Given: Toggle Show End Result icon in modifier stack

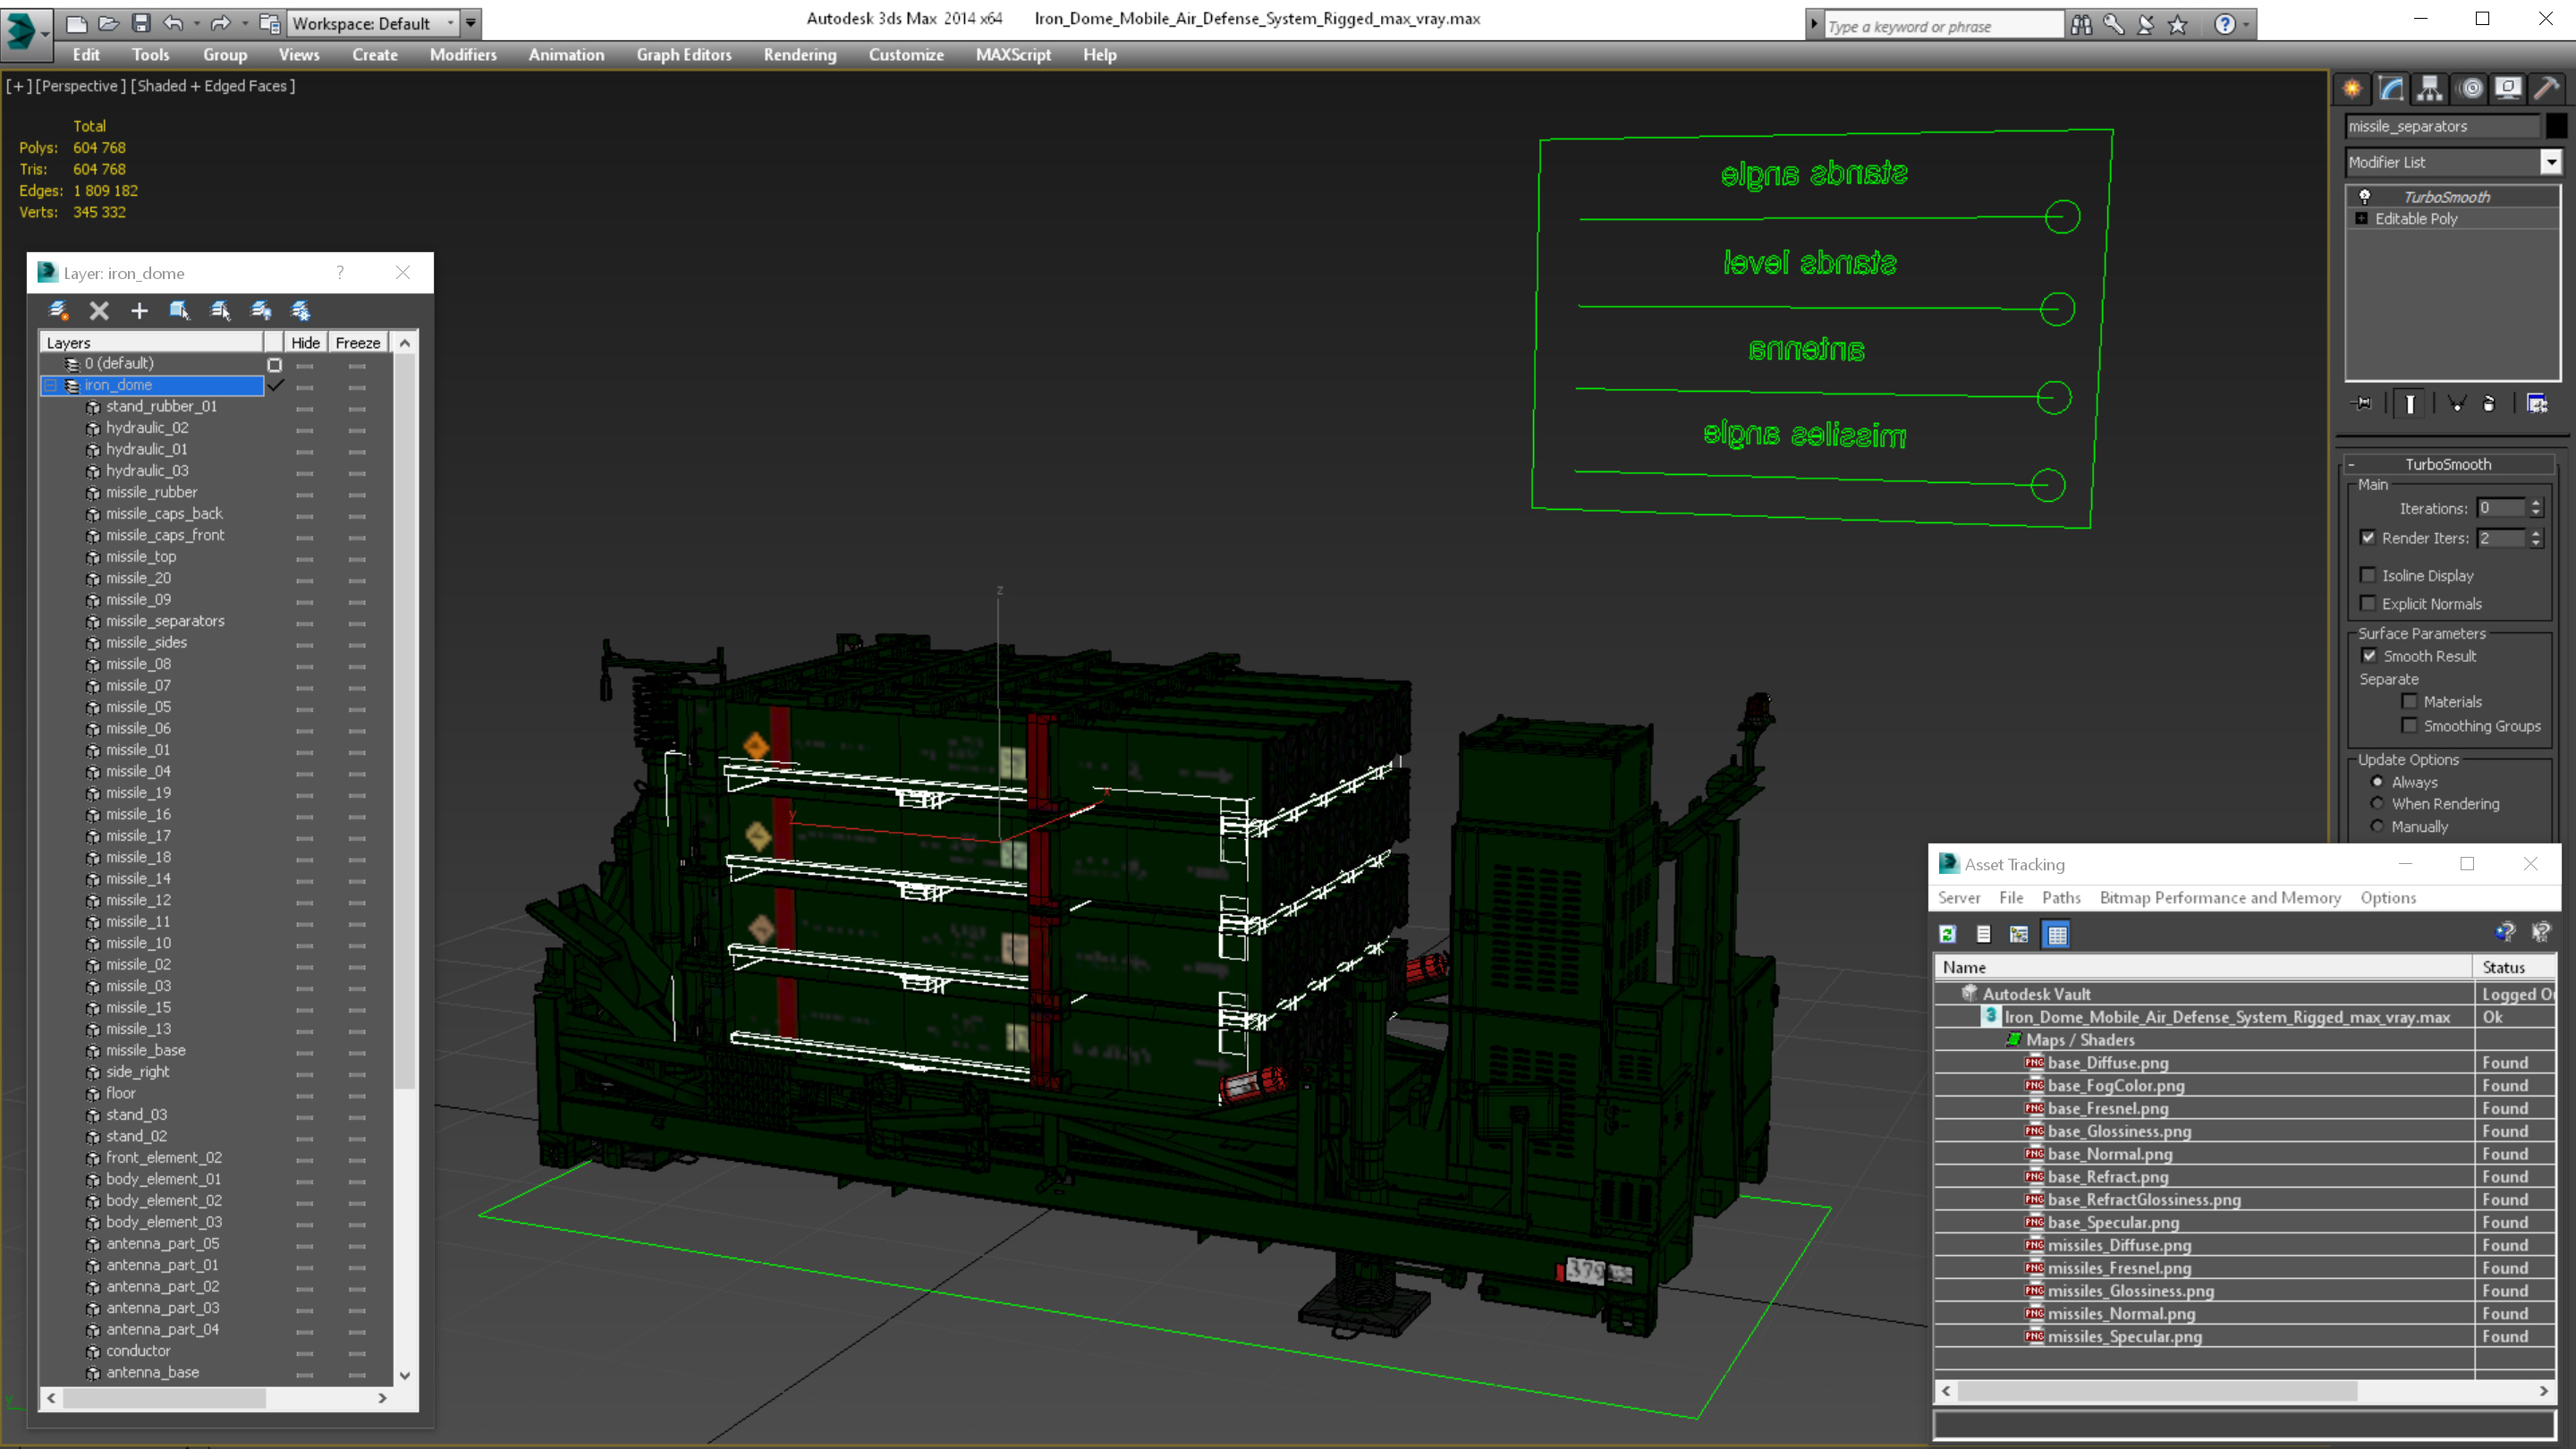Looking at the screenshot, I should point(2410,404).
